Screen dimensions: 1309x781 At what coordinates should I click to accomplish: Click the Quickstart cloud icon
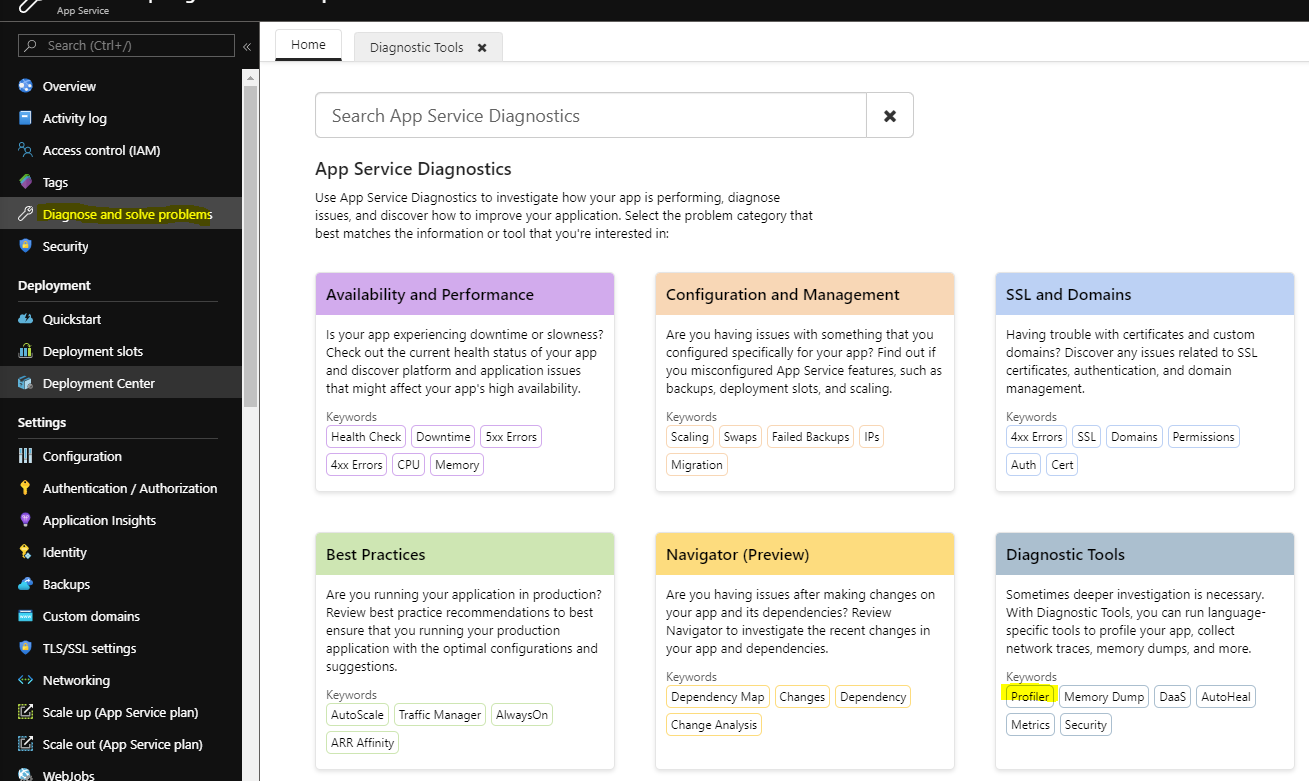point(26,319)
